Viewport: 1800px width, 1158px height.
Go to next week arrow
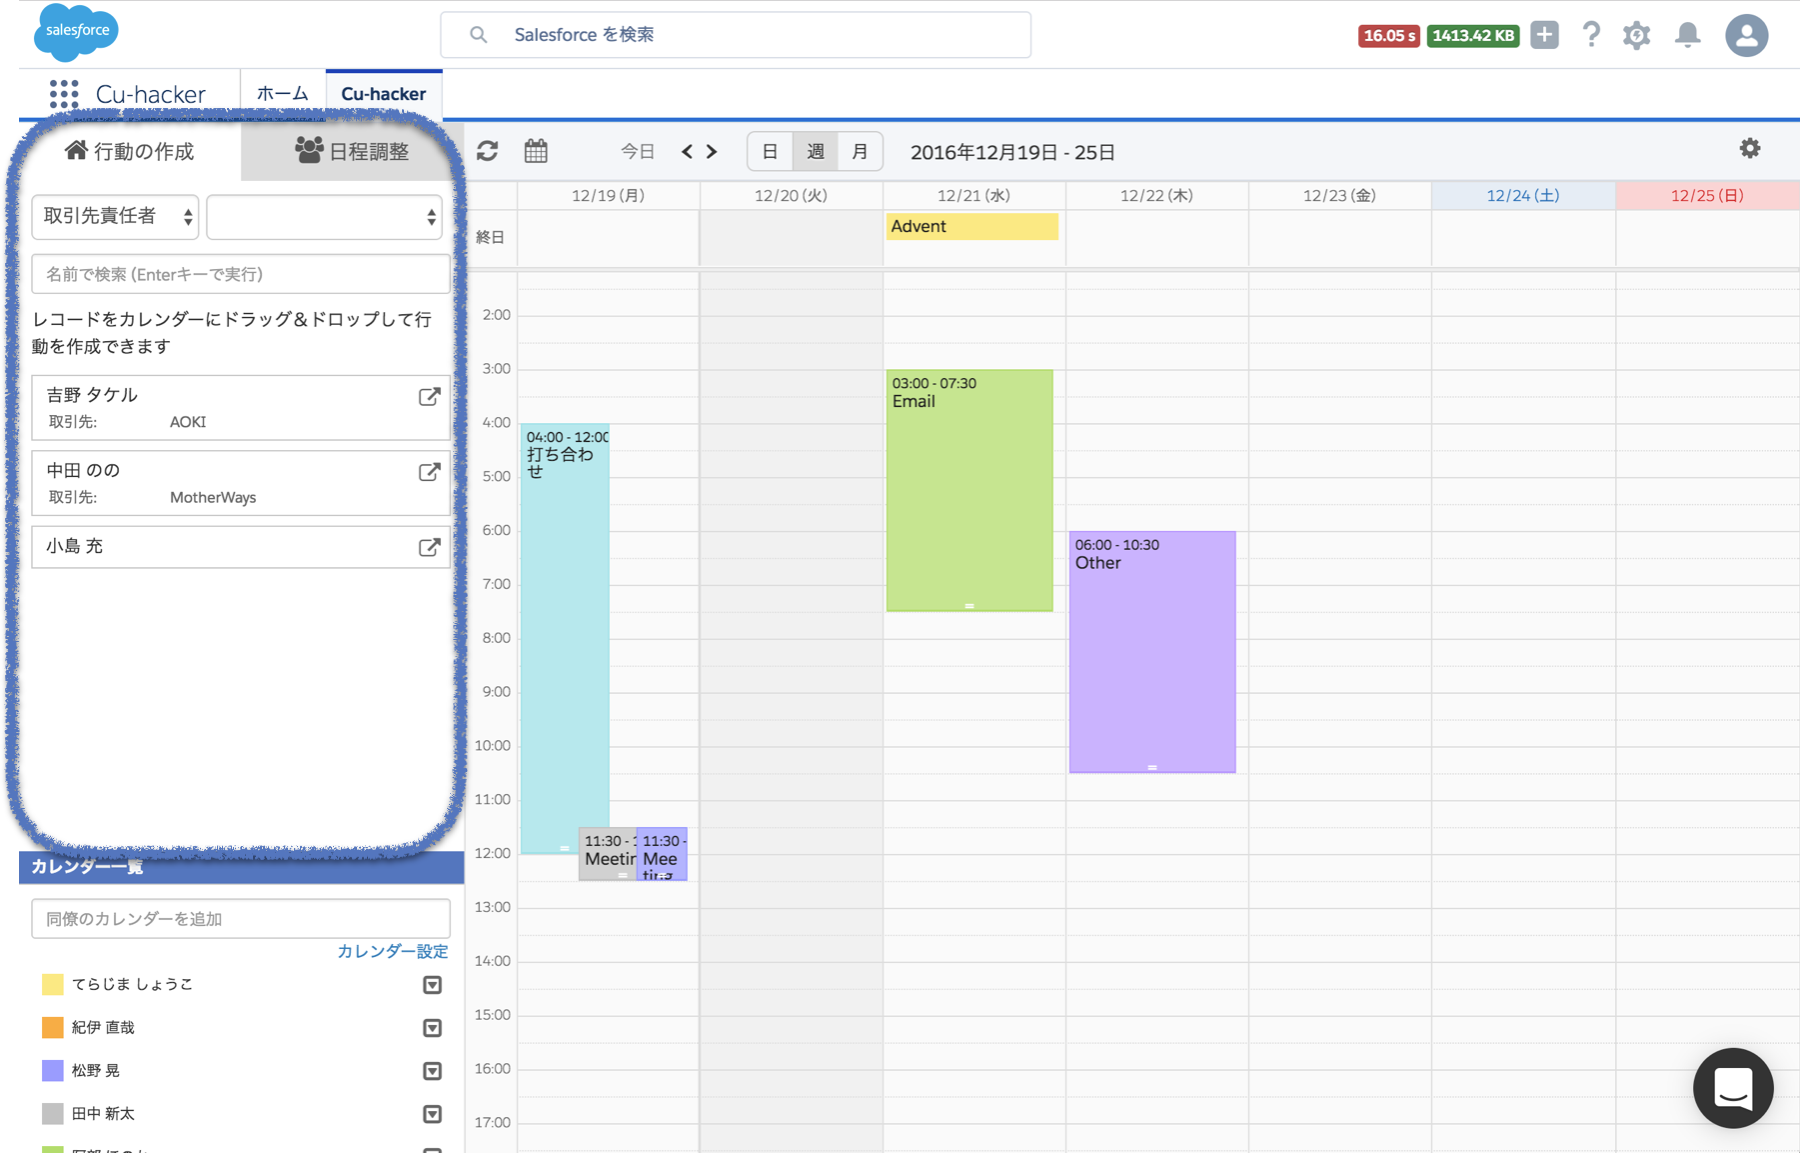tap(712, 152)
